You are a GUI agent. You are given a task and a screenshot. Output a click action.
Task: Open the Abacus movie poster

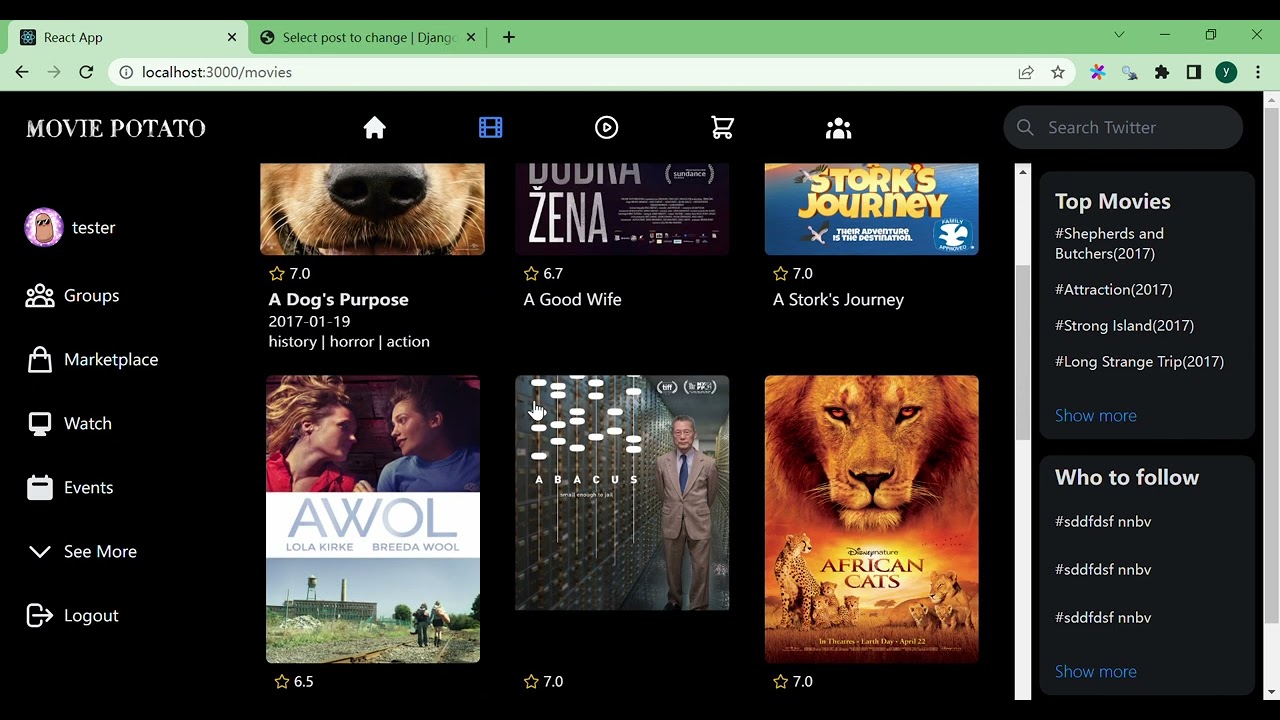622,493
